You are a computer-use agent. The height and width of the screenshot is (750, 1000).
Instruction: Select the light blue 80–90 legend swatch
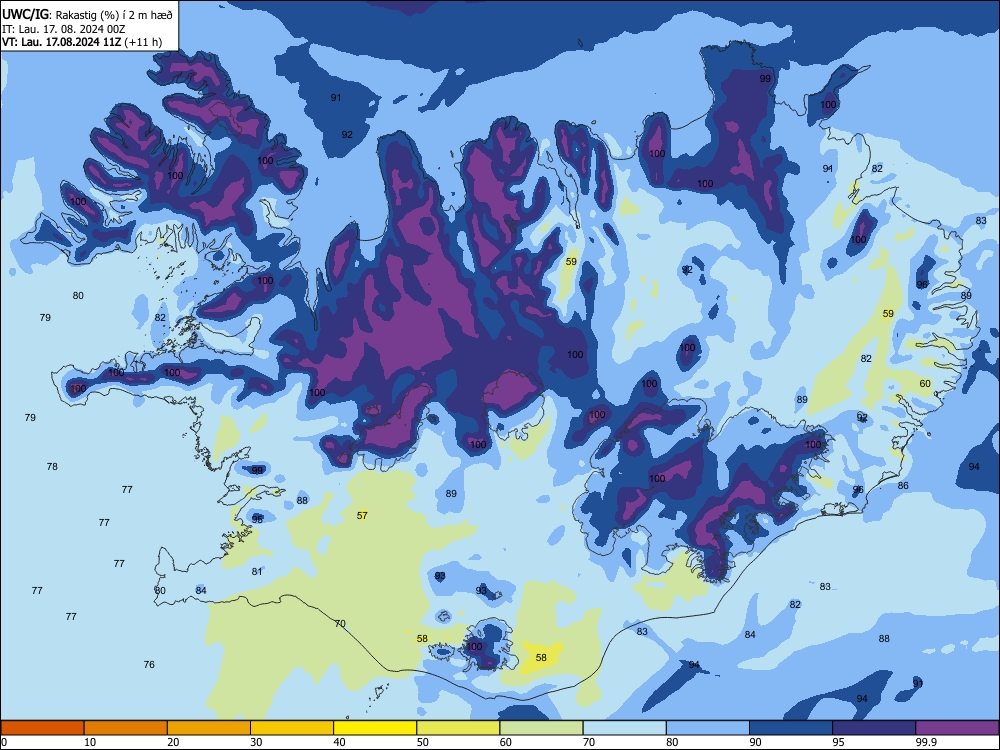[x=708, y=728]
